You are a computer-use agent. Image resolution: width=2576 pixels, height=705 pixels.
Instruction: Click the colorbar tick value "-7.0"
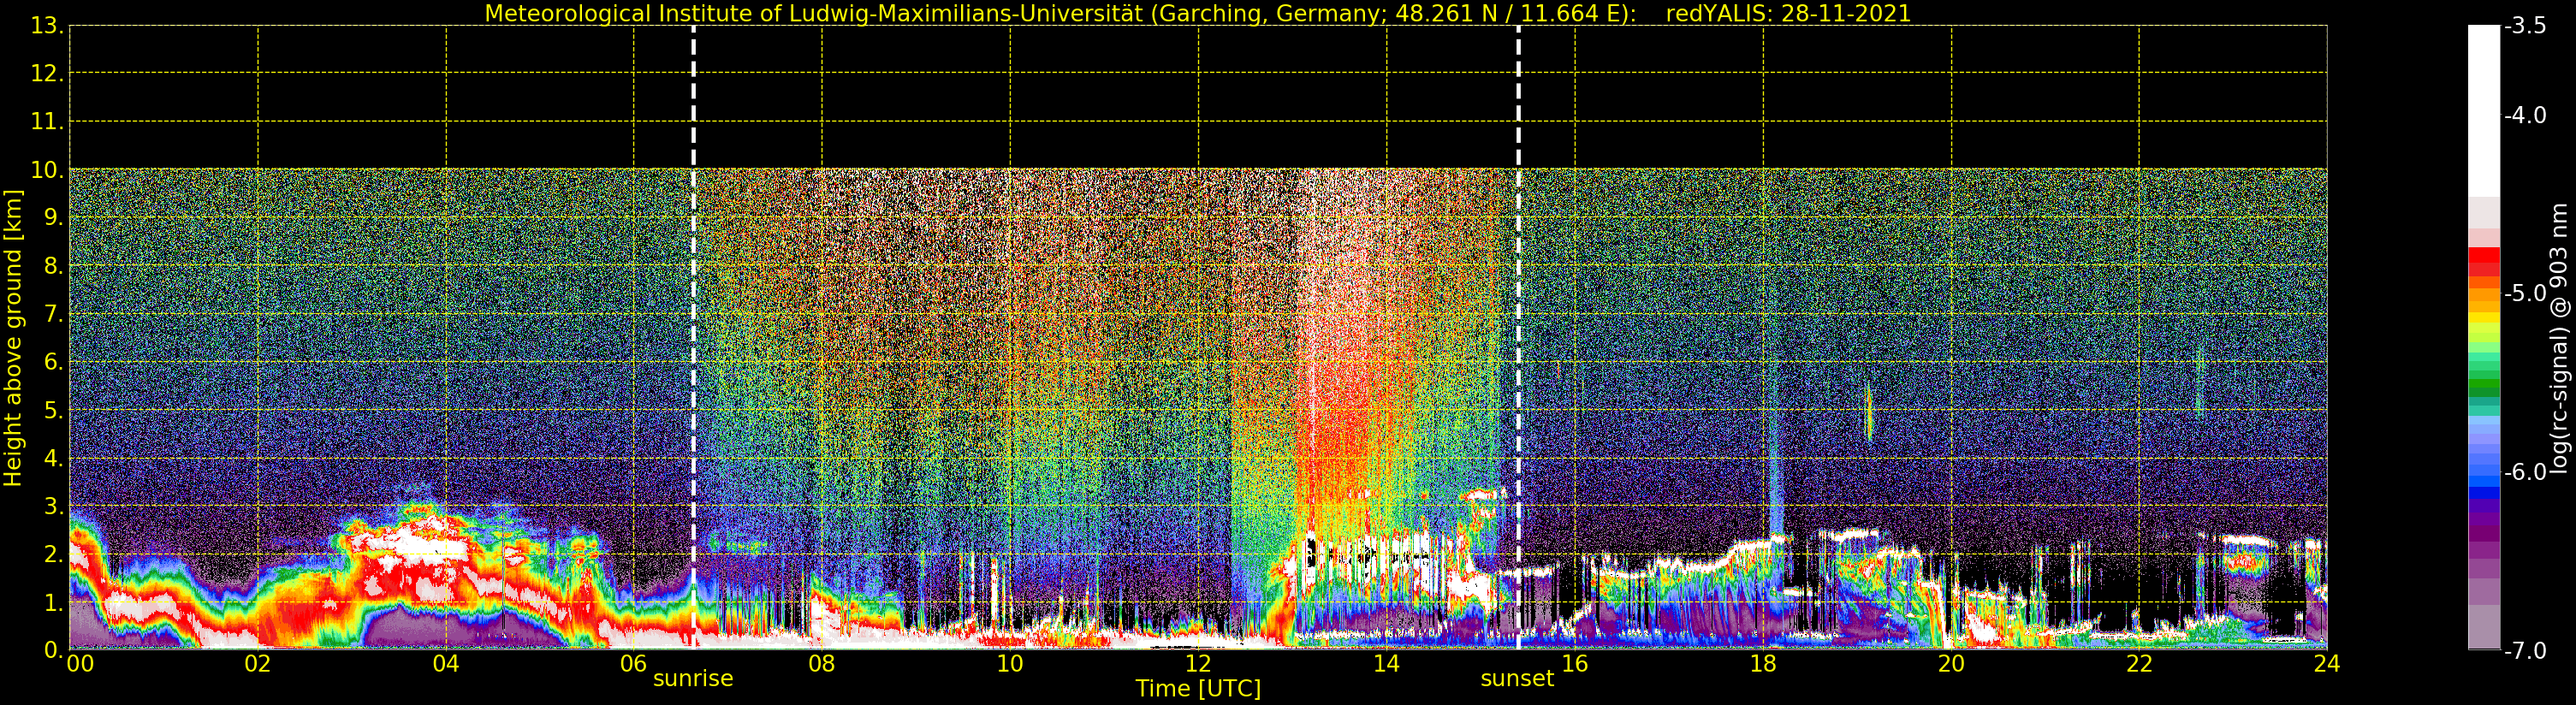click(2525, 651)
